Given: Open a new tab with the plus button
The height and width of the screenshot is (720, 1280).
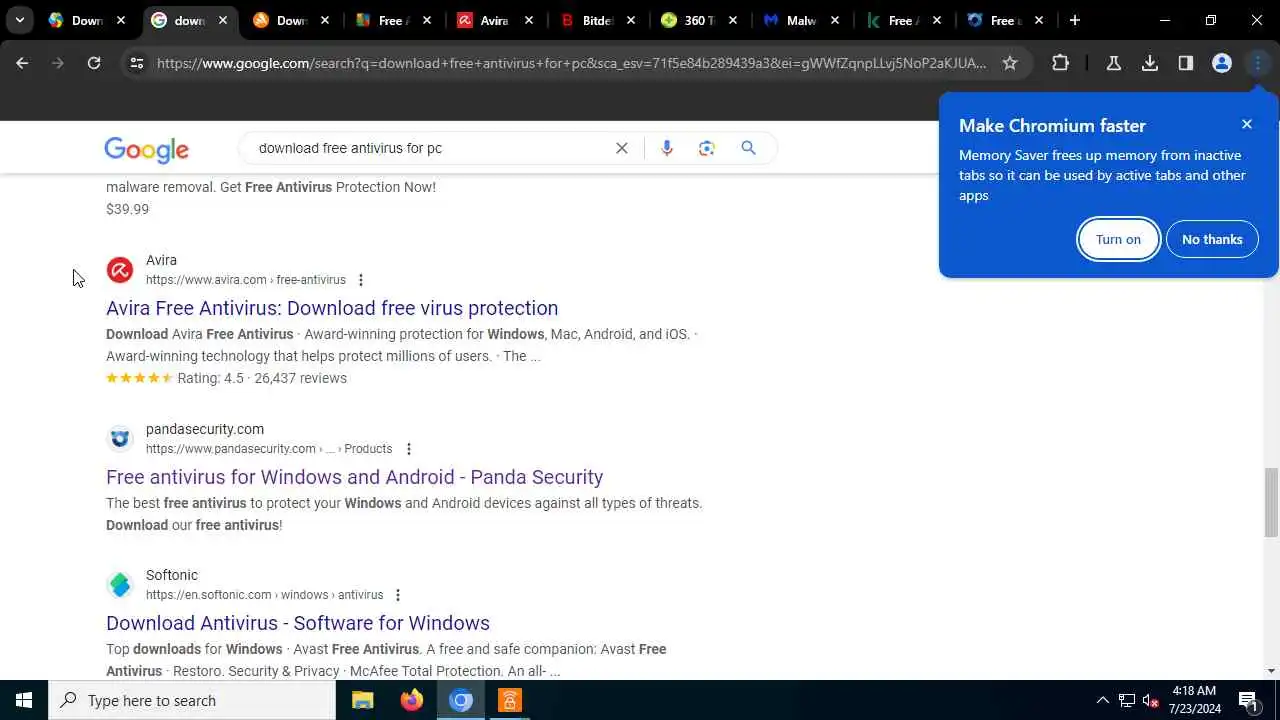Looking at the screenshot, I should click(x=1075, y=20).
